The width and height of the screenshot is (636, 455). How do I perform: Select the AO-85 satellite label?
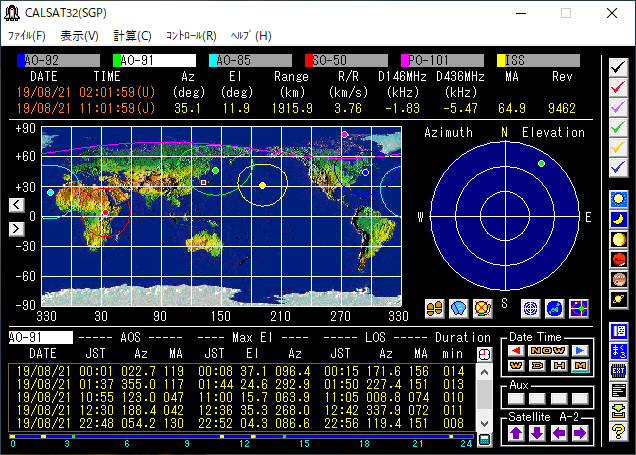[x=250, y=60]
